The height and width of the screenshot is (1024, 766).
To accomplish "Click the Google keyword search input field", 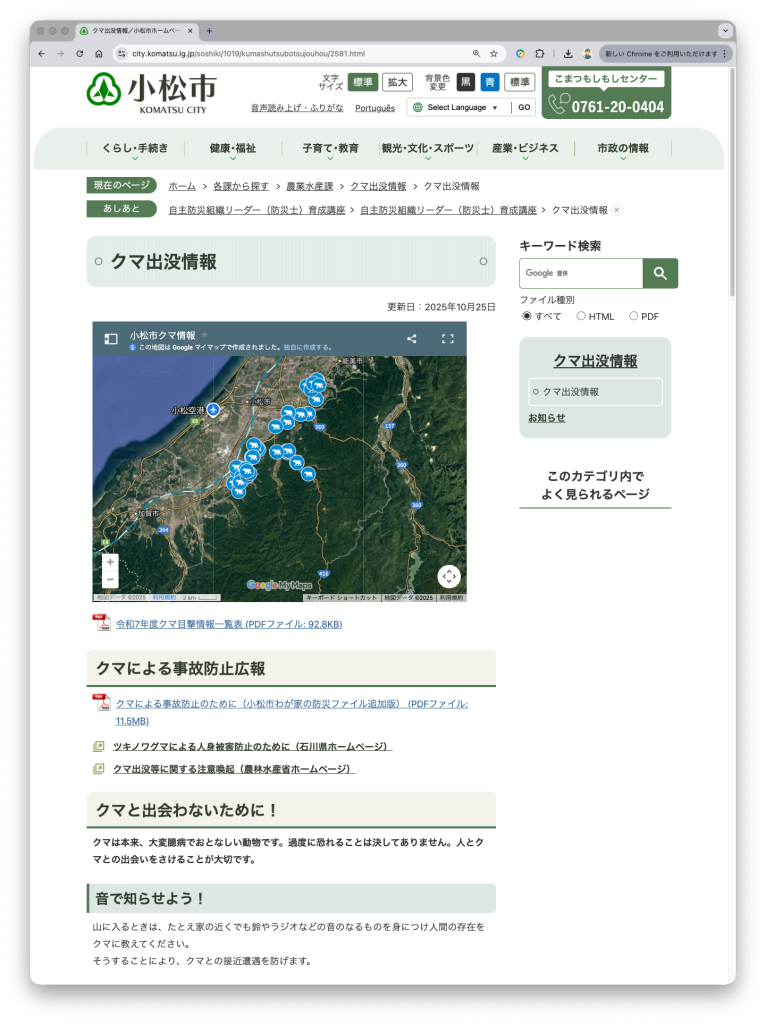I will [580, 273].
